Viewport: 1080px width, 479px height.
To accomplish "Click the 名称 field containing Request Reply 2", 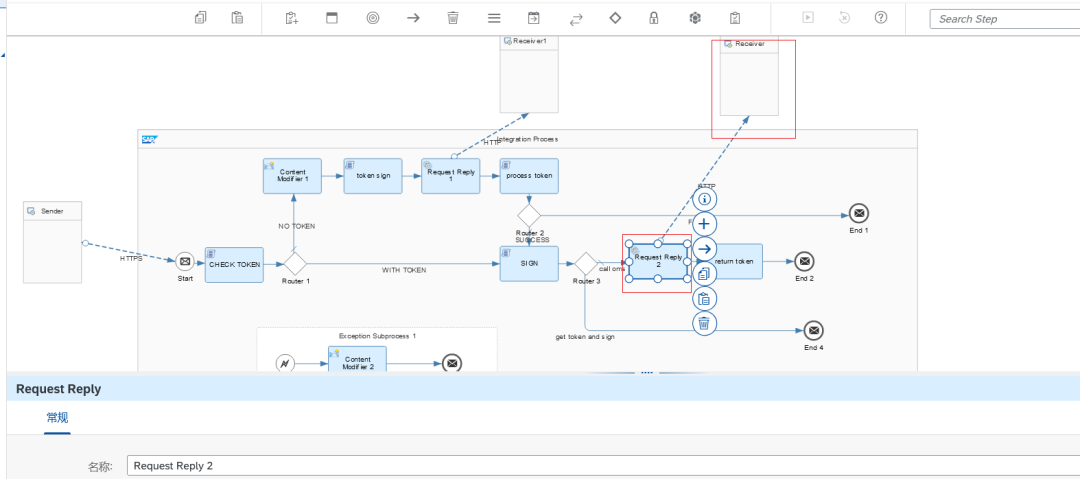I will (x=603, y=466).
